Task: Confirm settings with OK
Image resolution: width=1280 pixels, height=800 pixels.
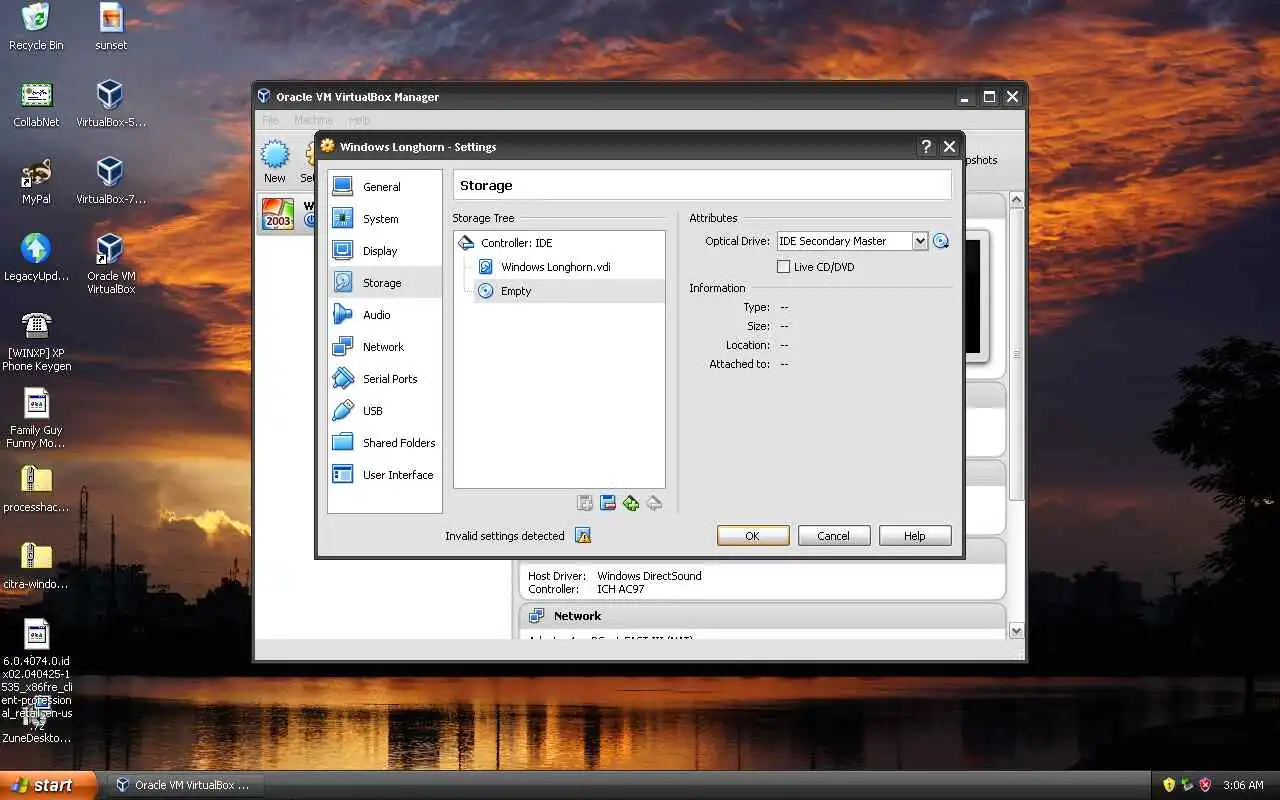Action: tap(753, 536)
